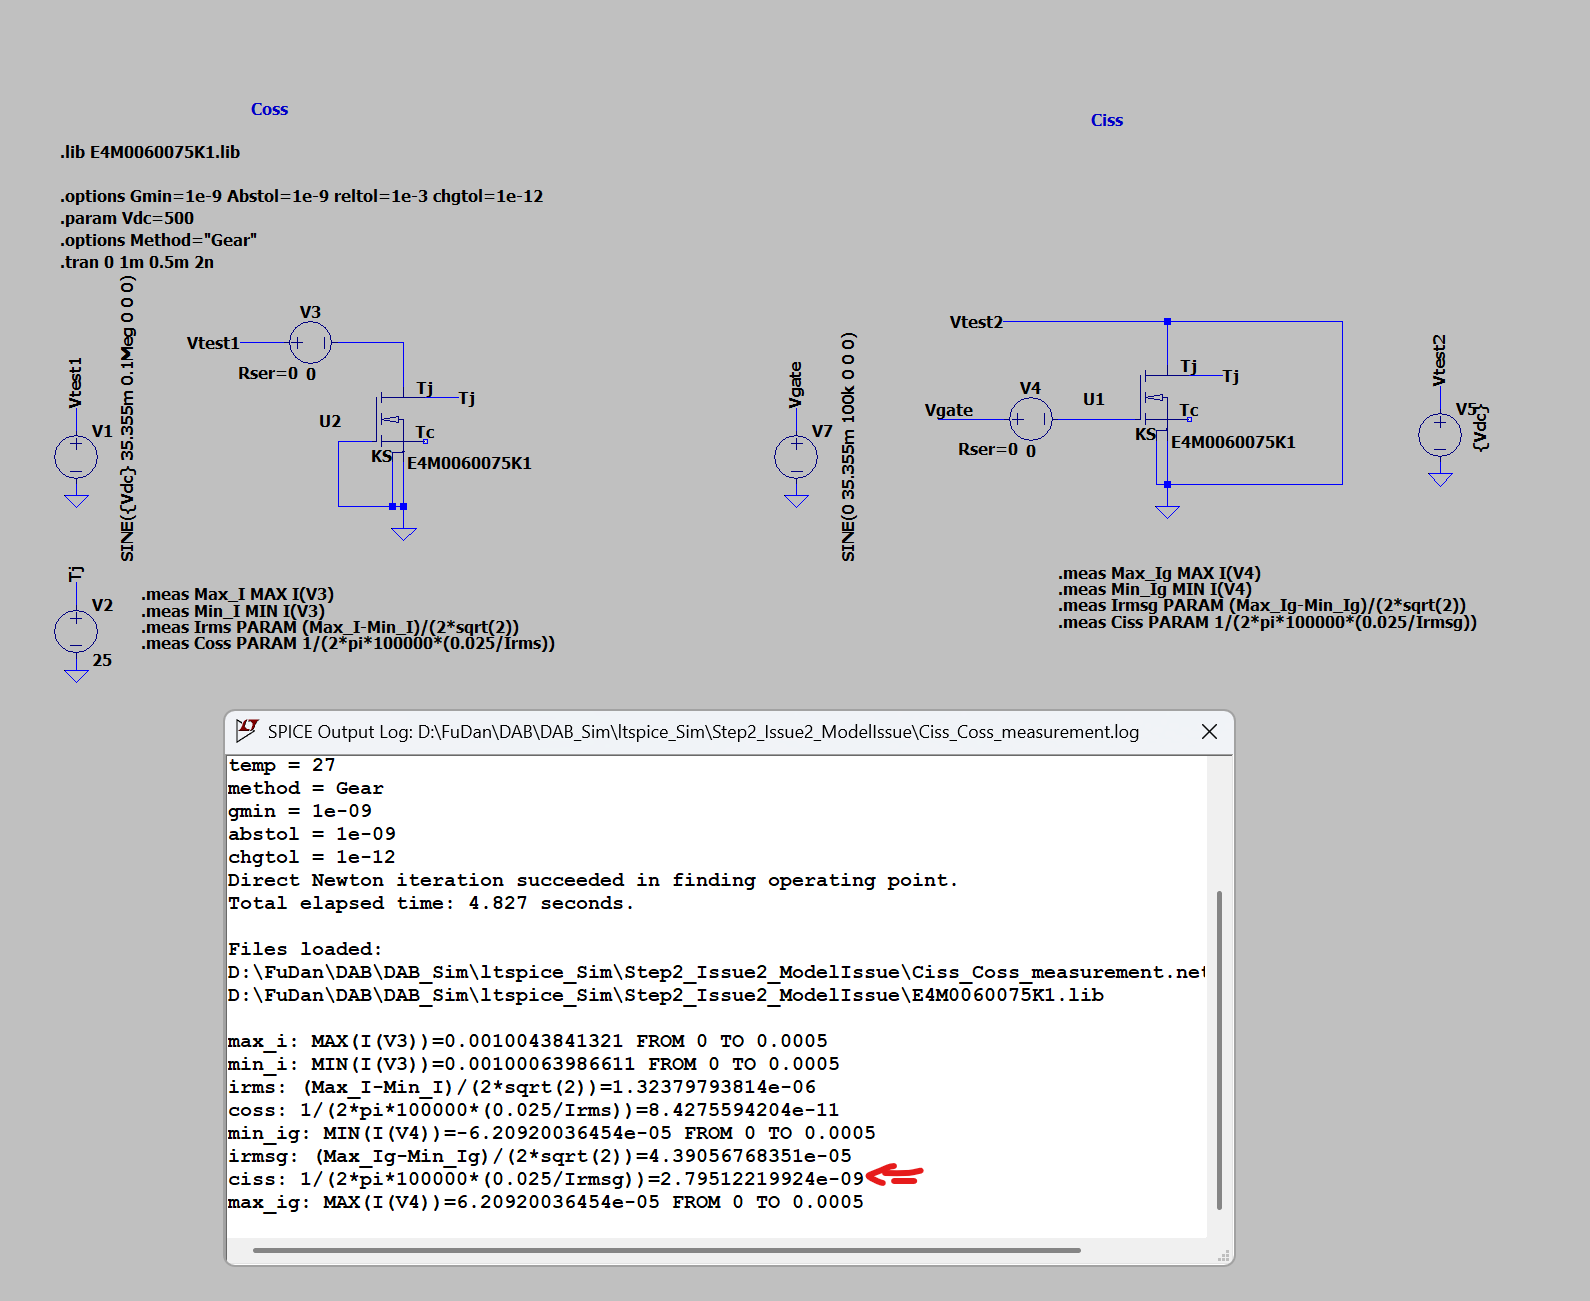Click the Vtest1 net label beside V3
The height and width of the screenshot is (1301, 1590).
click(x=213, y=343)
